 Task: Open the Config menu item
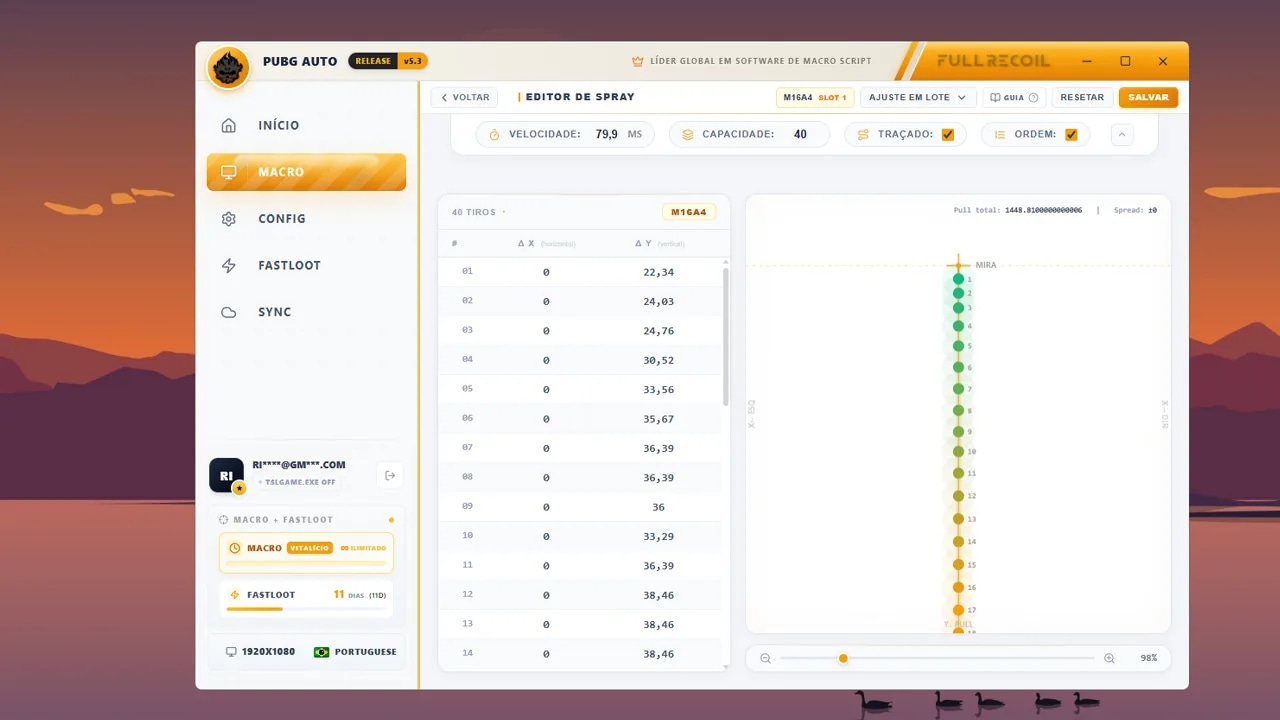point(306,219)
